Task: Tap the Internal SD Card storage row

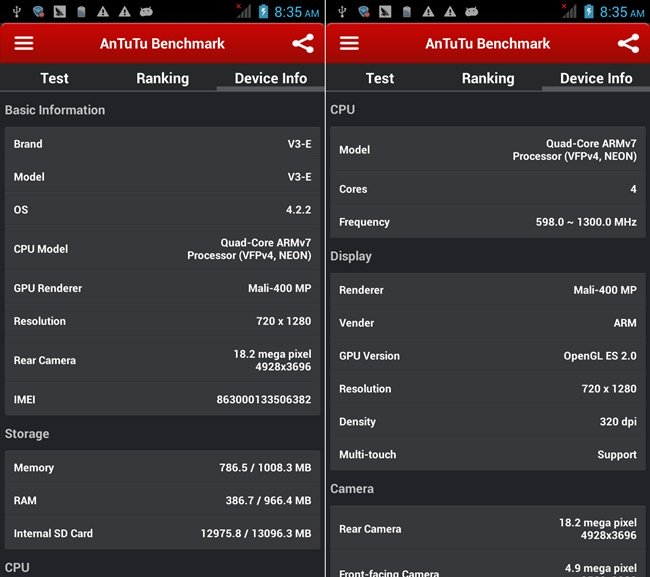Action: (162, 533)
